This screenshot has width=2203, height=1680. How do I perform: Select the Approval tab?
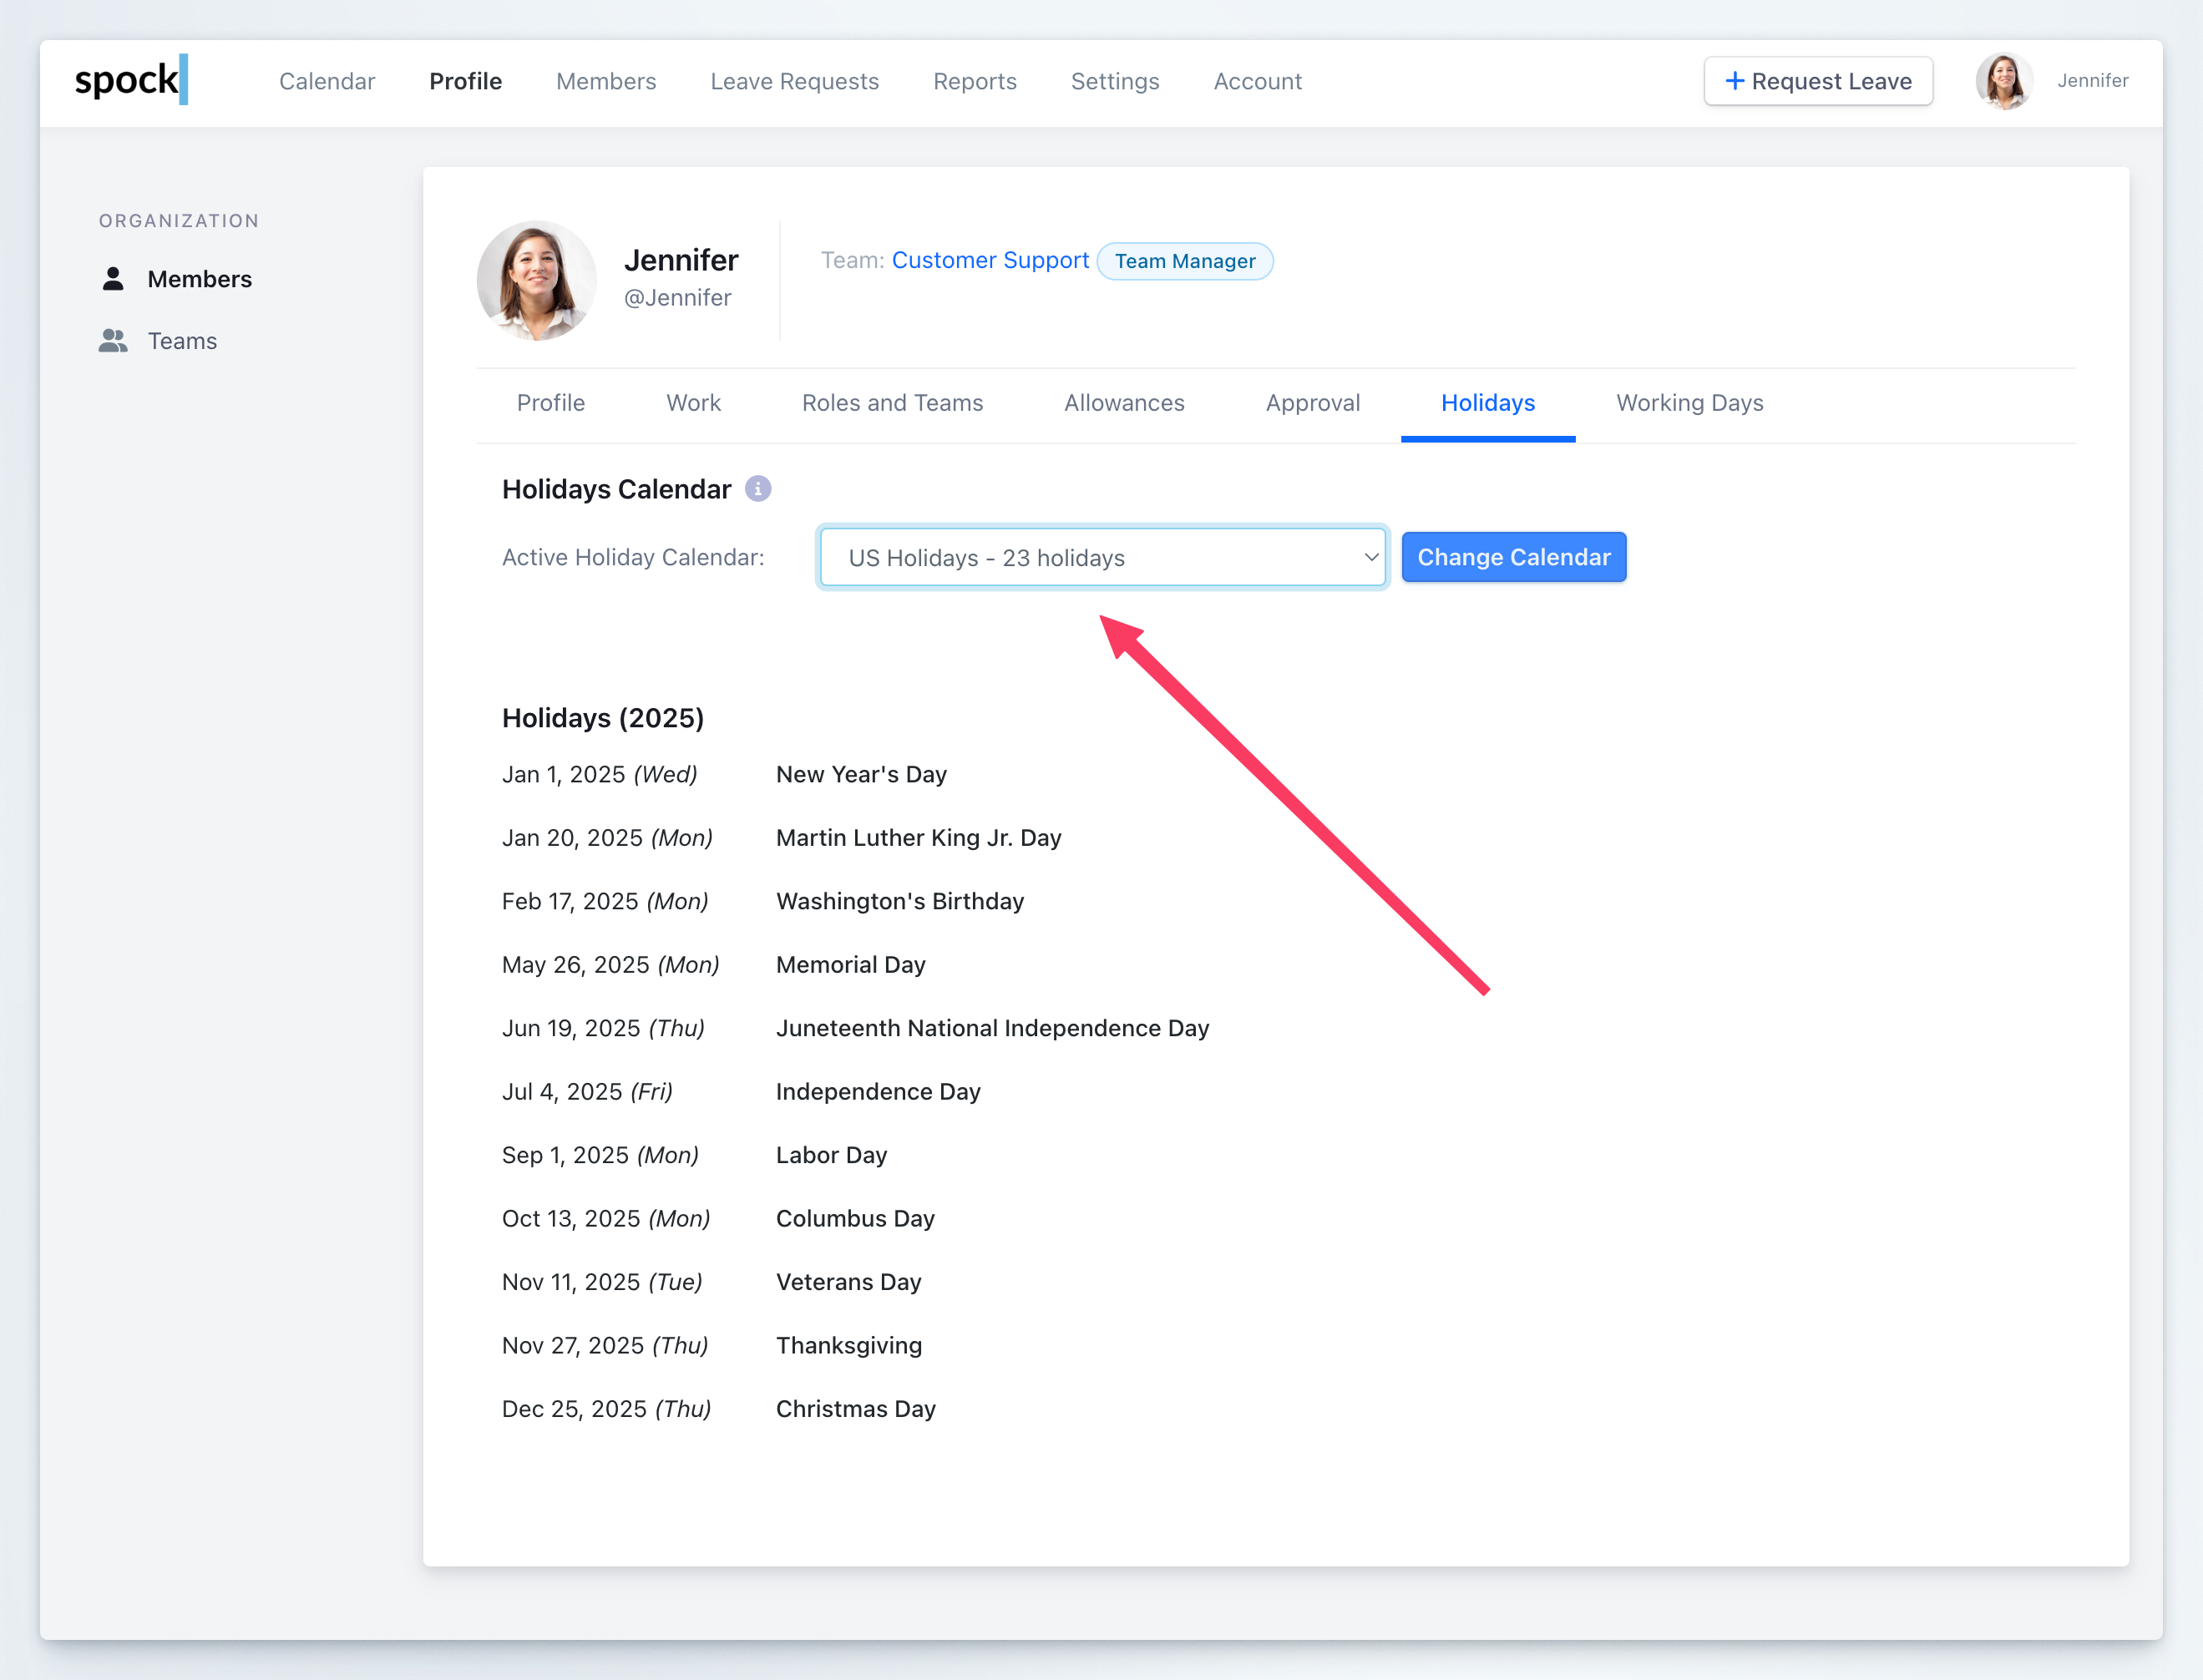[x=1312, y=403]
